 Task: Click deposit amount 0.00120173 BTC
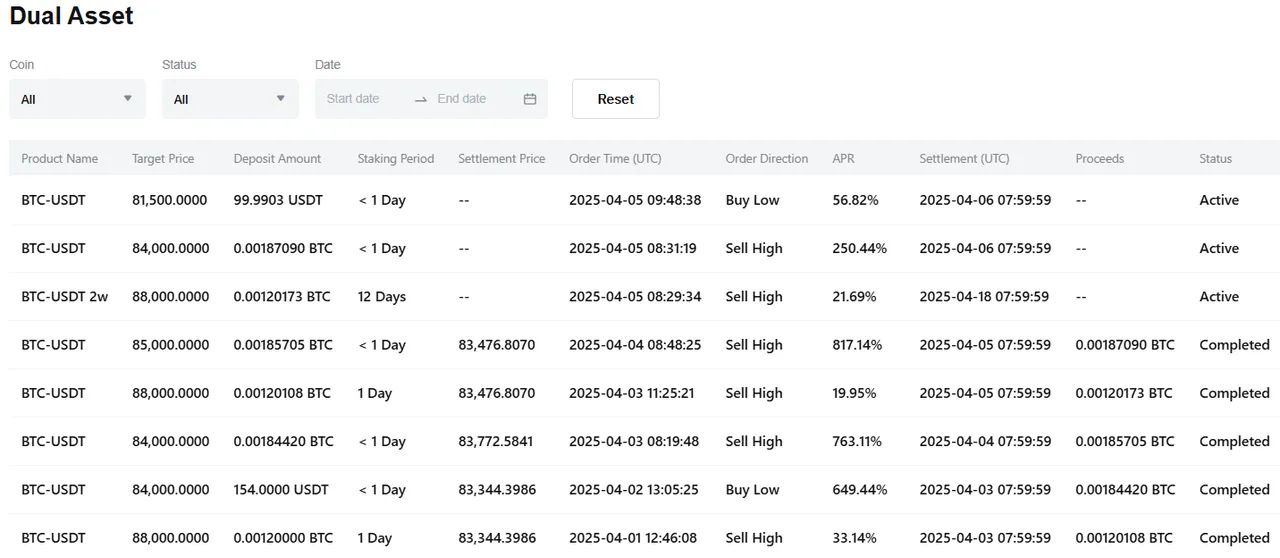click(282, 297)
